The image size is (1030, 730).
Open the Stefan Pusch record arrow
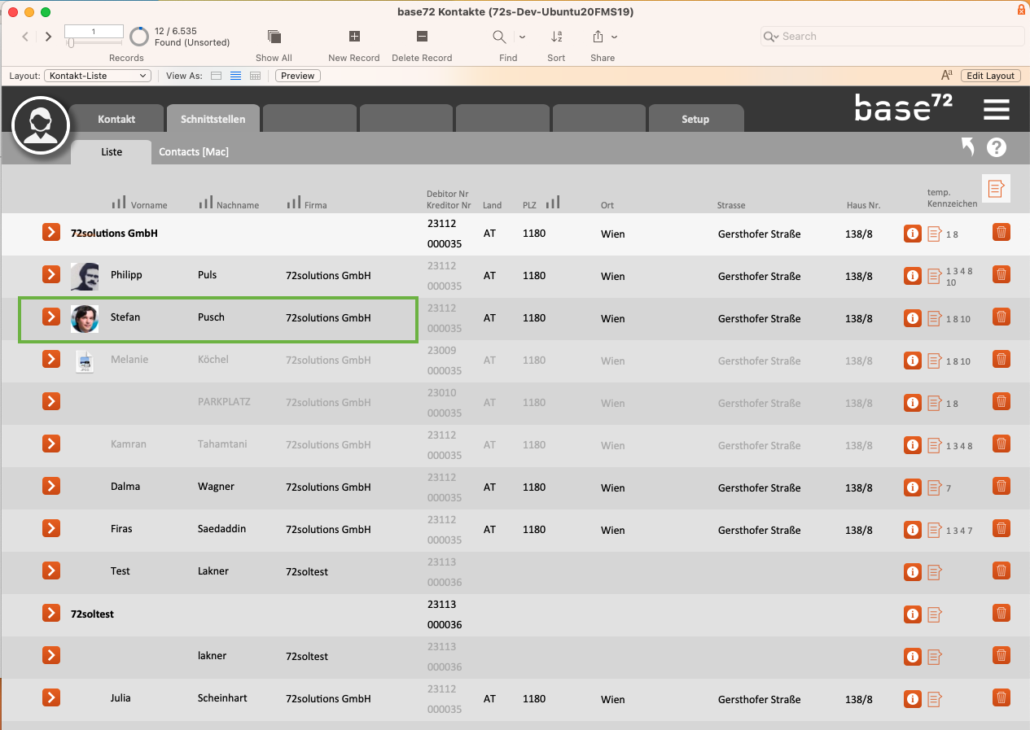tap(51, 317)
